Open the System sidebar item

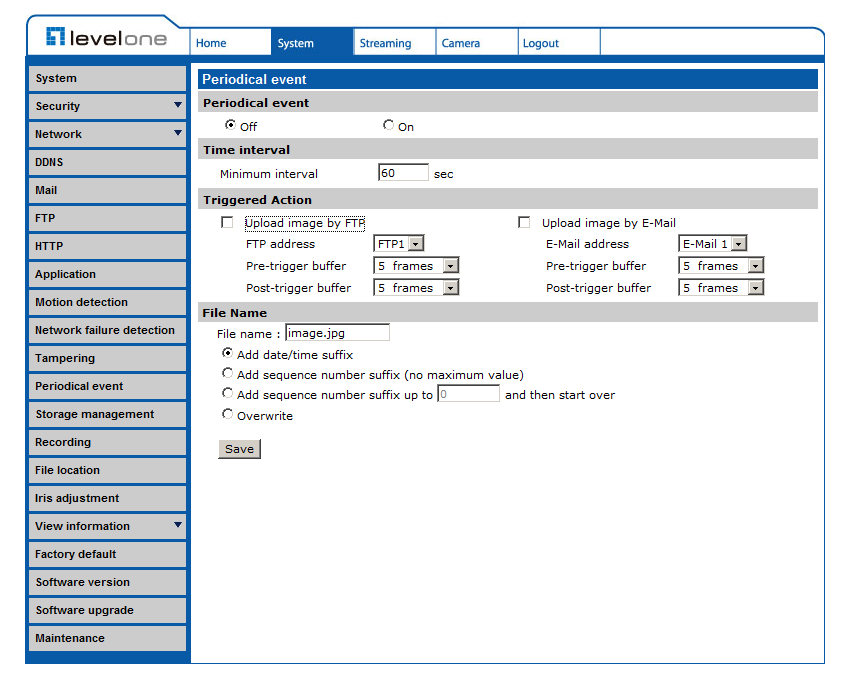pyautogui.click(x=107, y=78)
